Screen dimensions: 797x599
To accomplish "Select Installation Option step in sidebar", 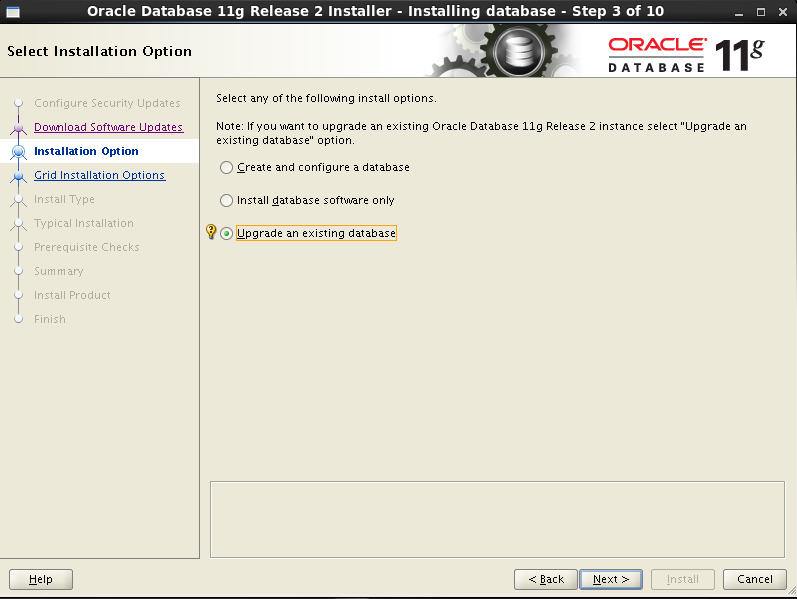I will 86,151.
